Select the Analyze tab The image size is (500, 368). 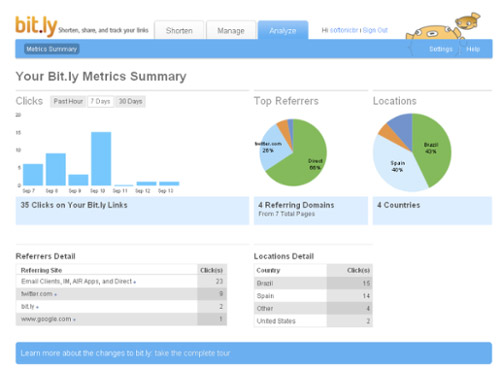point(283,30)
